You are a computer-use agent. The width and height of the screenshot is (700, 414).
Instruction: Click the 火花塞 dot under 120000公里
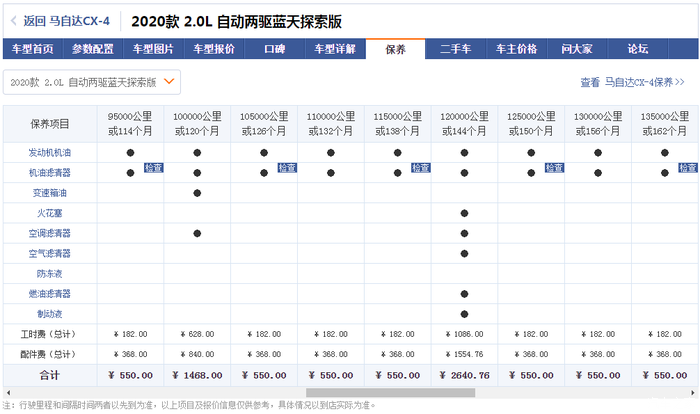point(464,213)
